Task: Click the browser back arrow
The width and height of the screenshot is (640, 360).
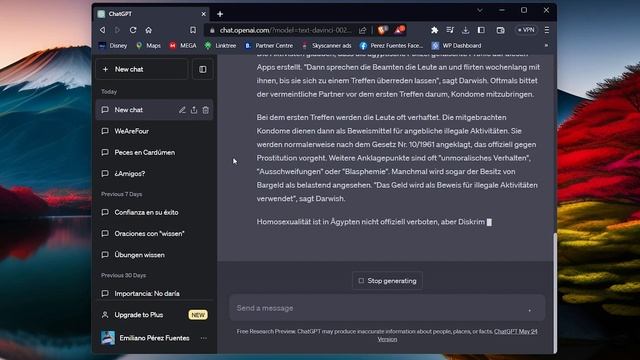Action: pos(102,30)
